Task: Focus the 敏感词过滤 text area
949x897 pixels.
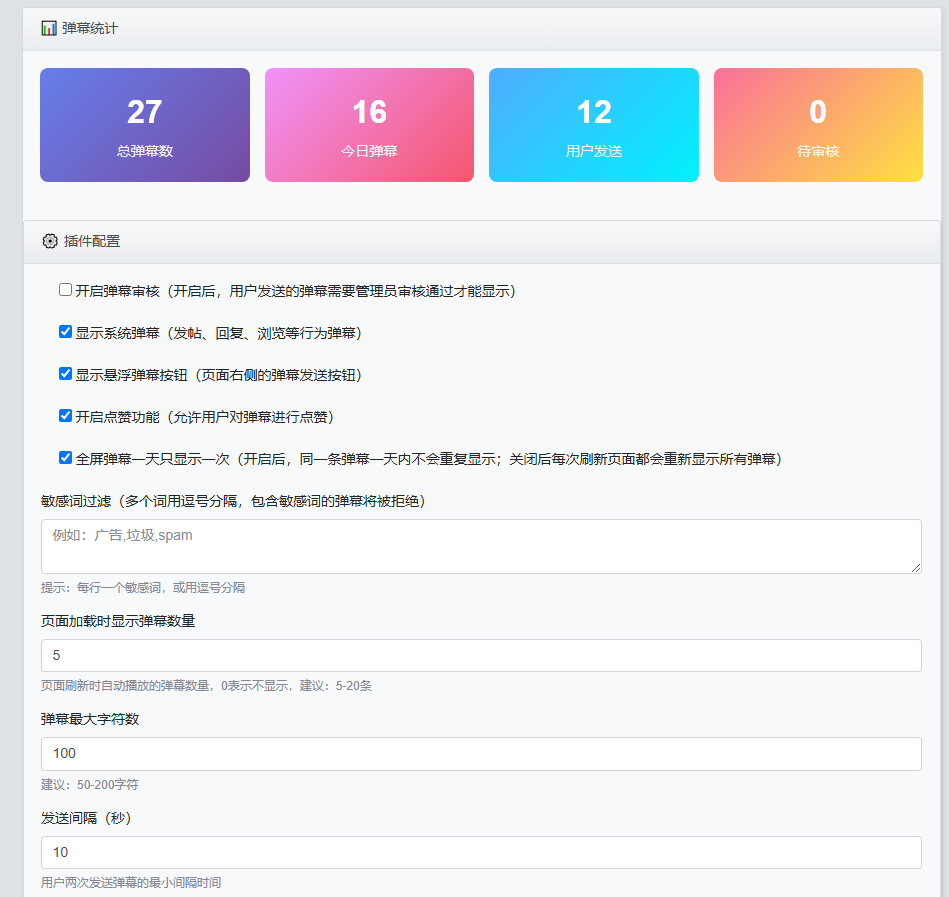Action: [x=480, y=546]
